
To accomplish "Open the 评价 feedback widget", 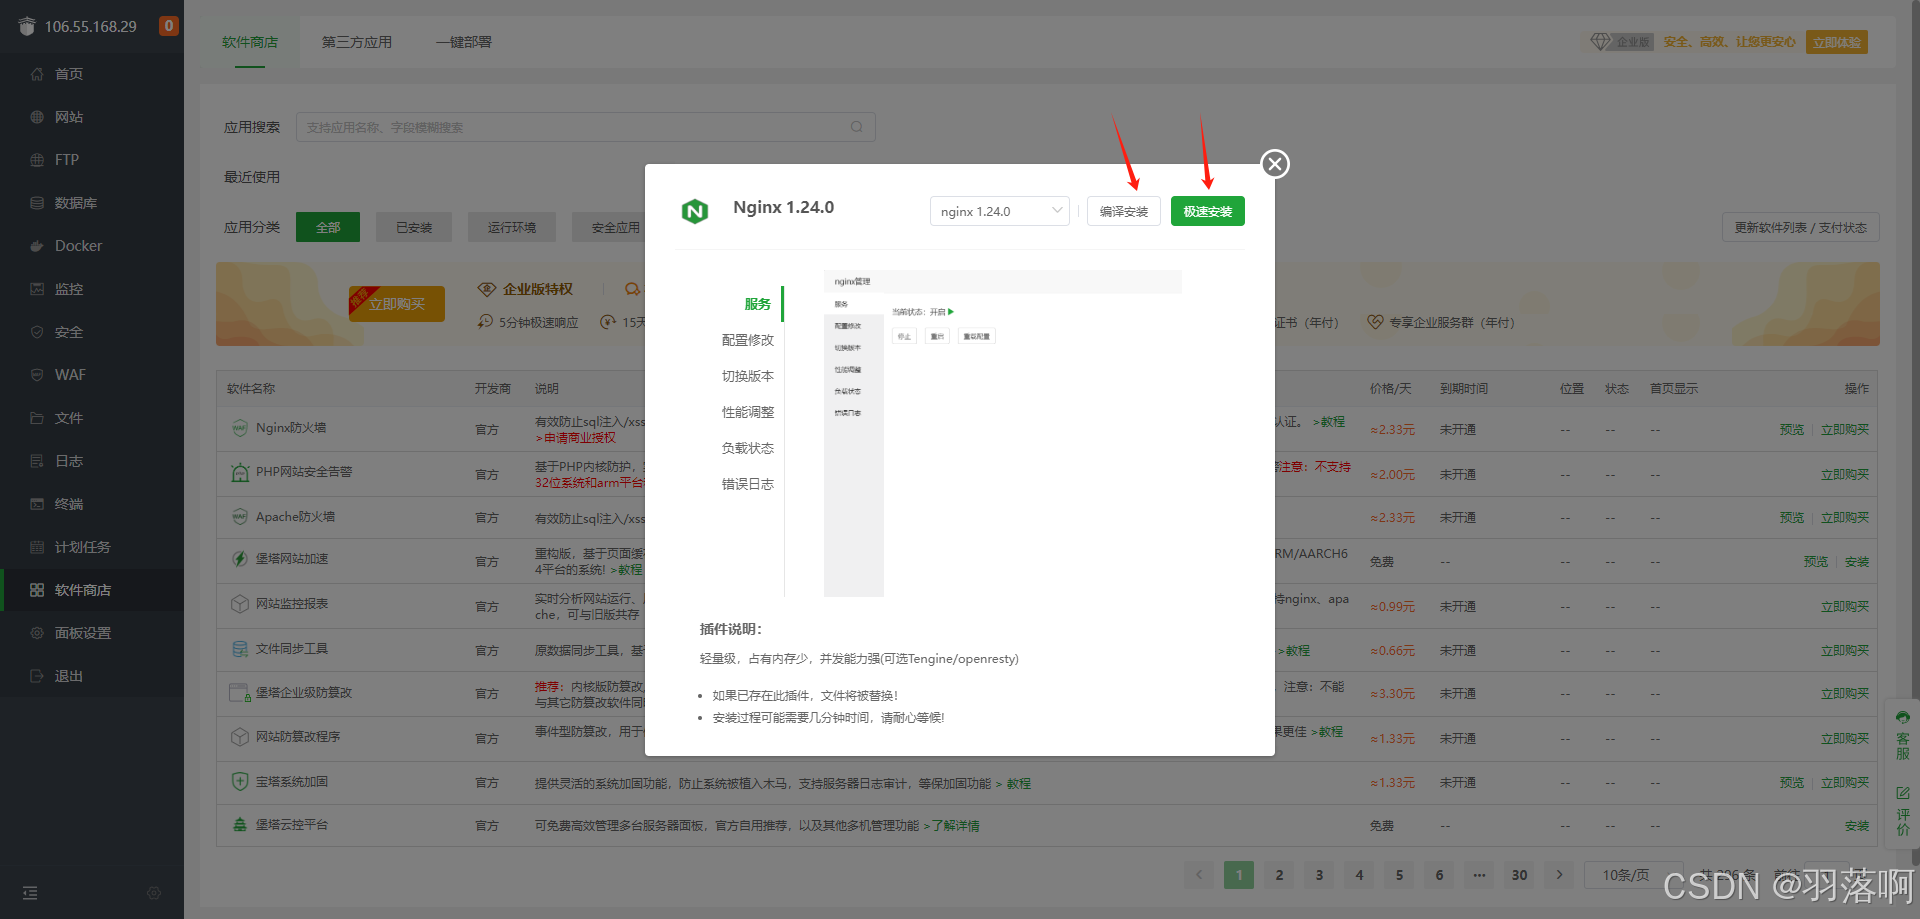I will pyautogui.click(x=1903, y=811).
